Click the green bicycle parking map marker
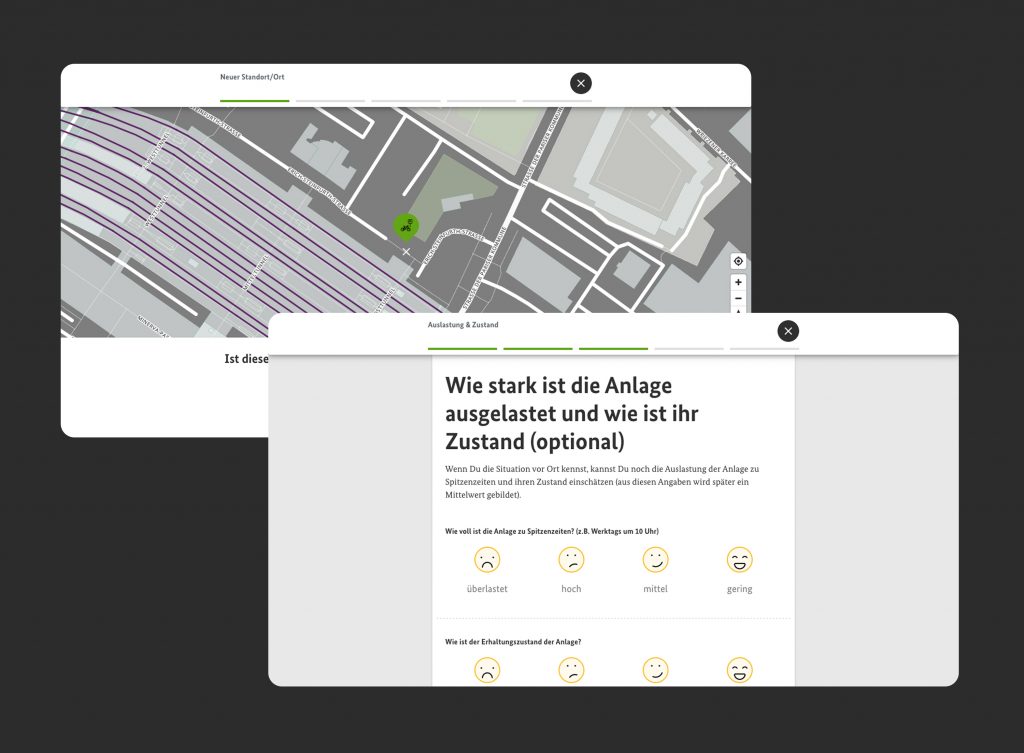 point(405,227)
